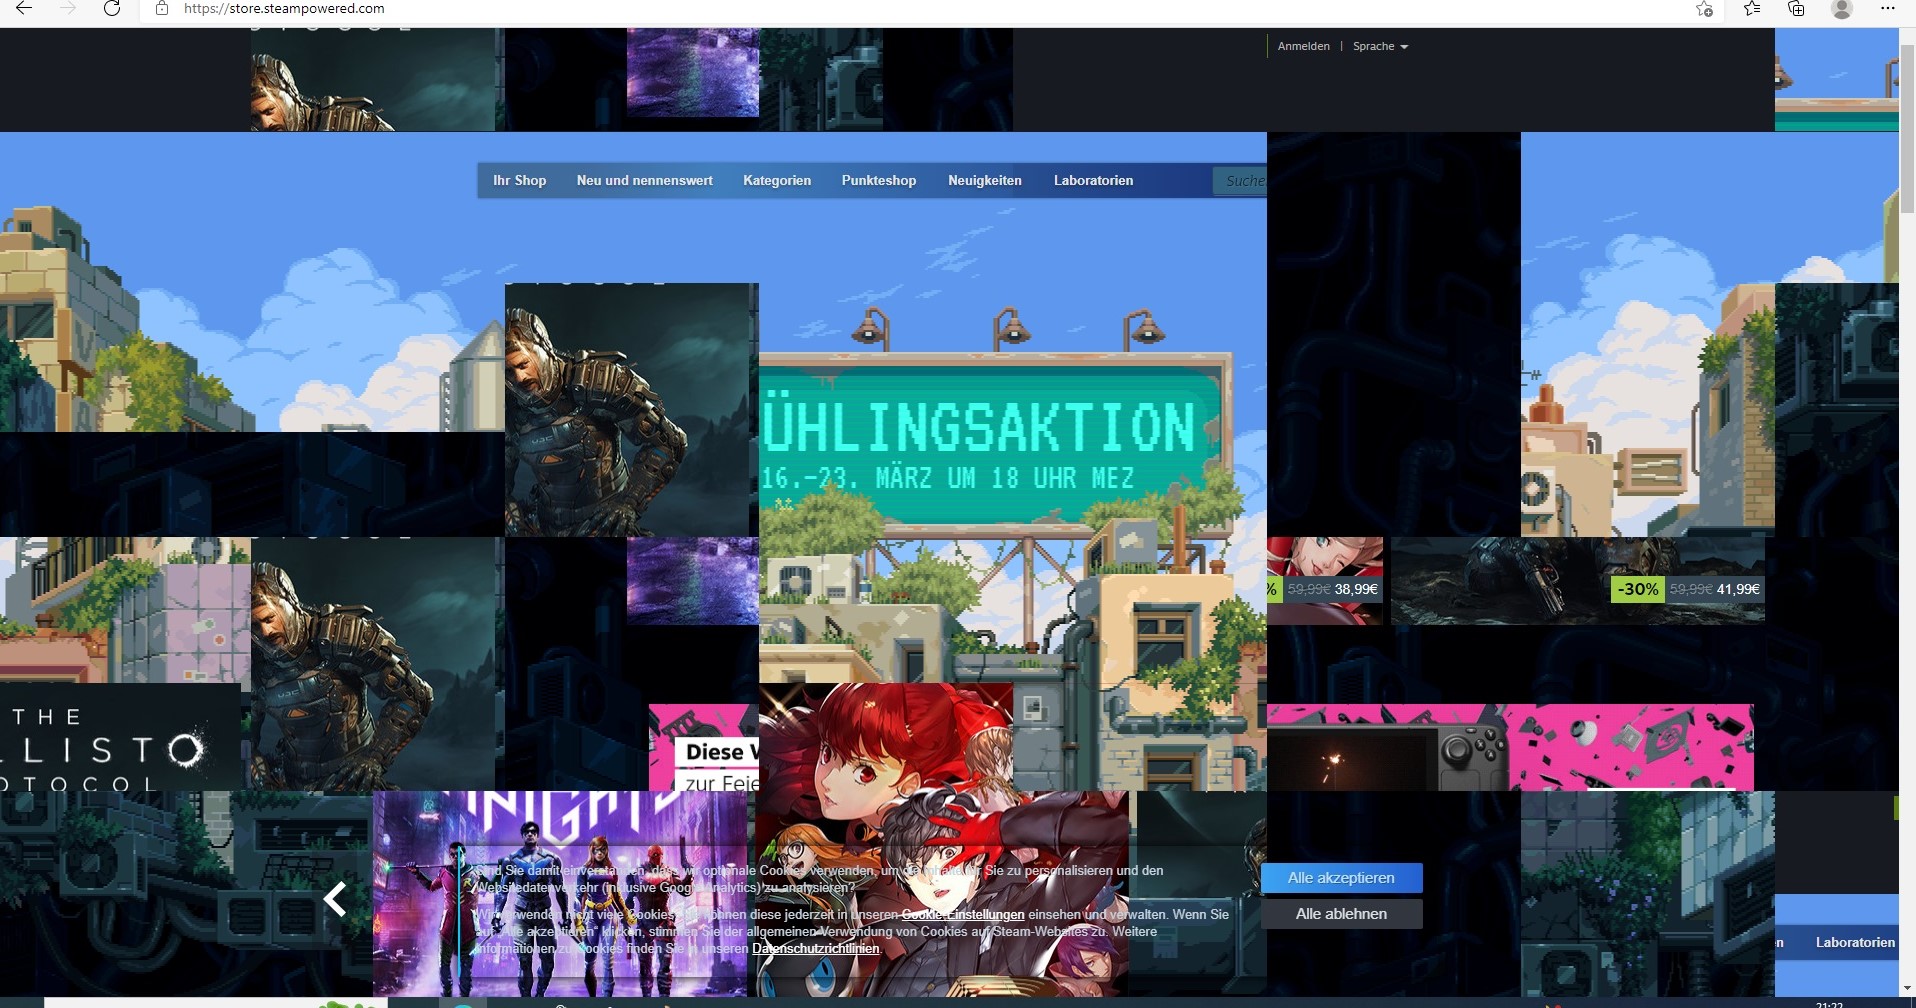Open the browser Settings and more menu
1916x1008 pixels.
(x=1887, y=8)
